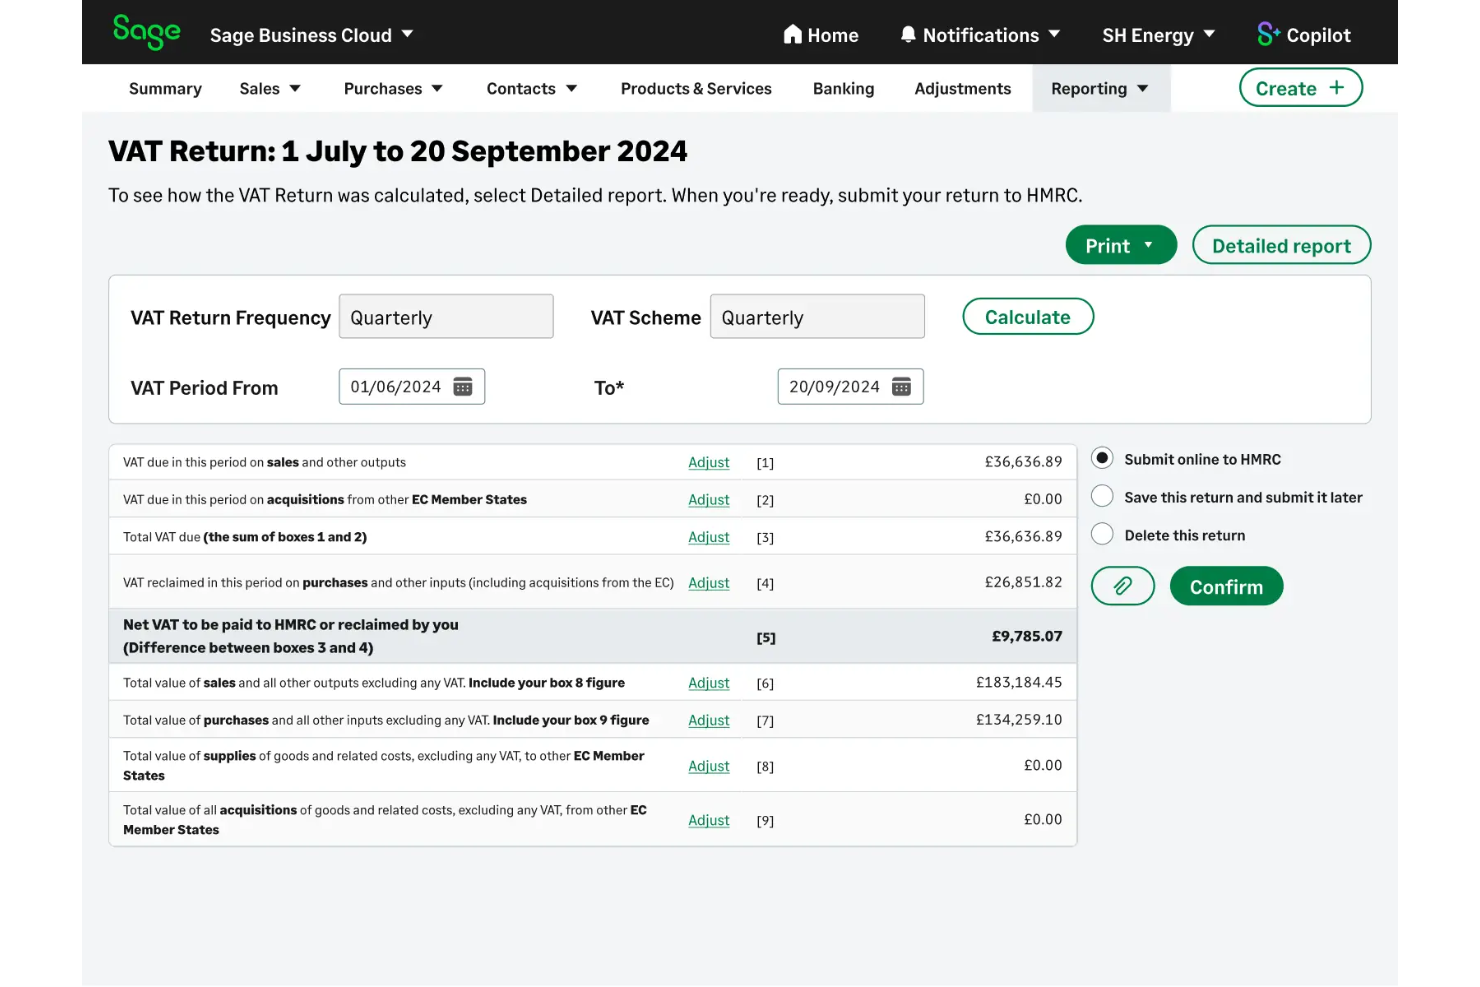Image resolution: width=1480 pixels, height=987 pixels.
Task: Click the Notifications bell icon
Action: [908, 34]
